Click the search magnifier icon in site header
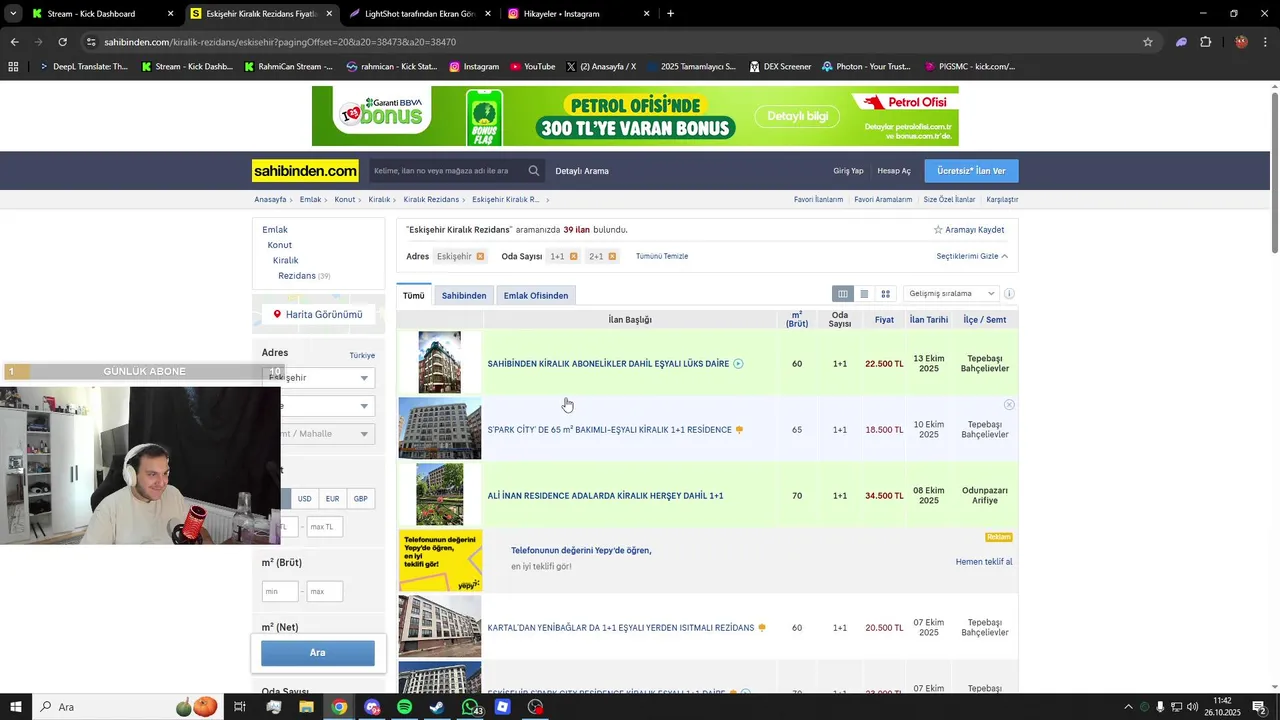The image size is (1280, 720). (534, 171)
